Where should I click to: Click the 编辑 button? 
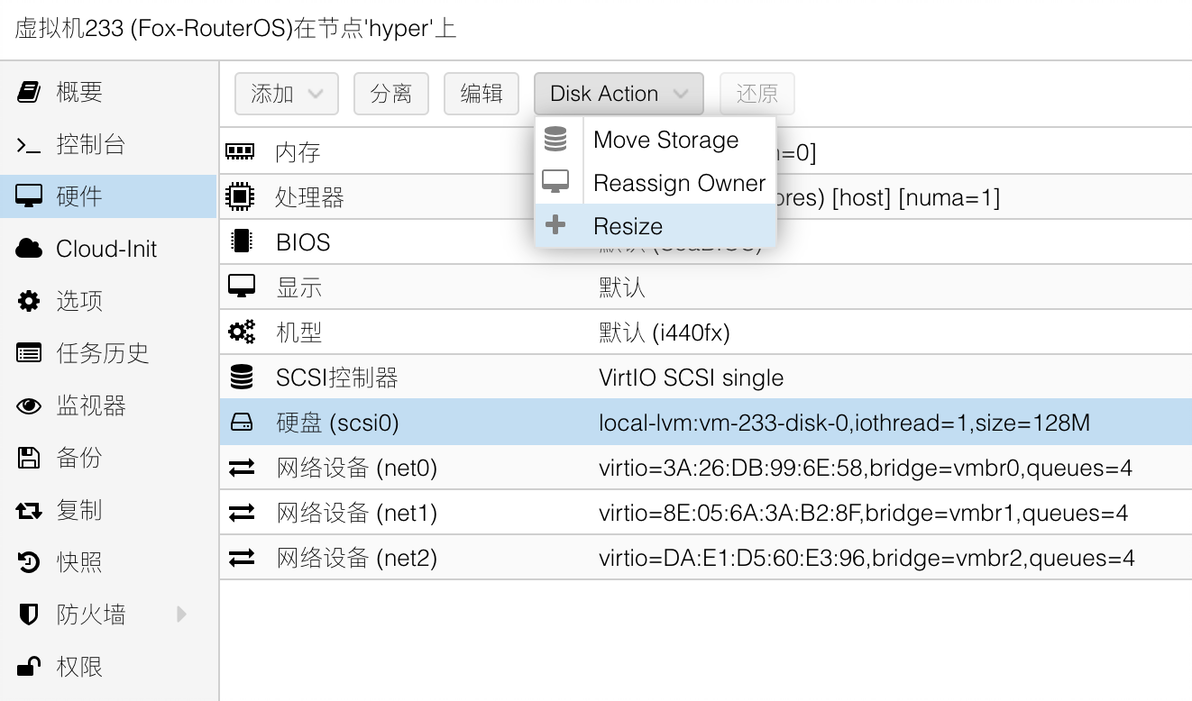pyautogui.click(x=481, y=94)
